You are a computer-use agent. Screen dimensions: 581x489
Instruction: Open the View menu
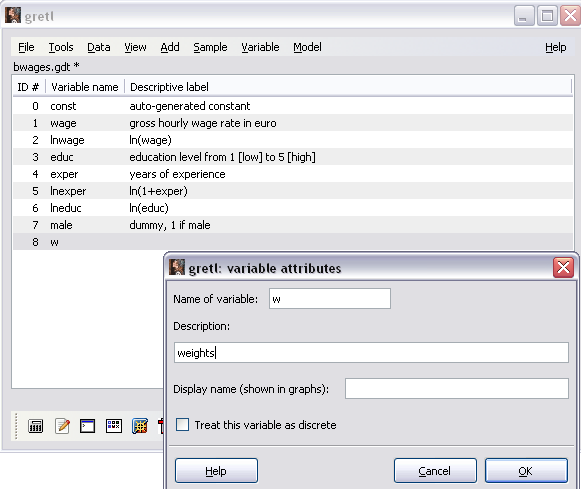pyautogui.click(x=135, y=47)
